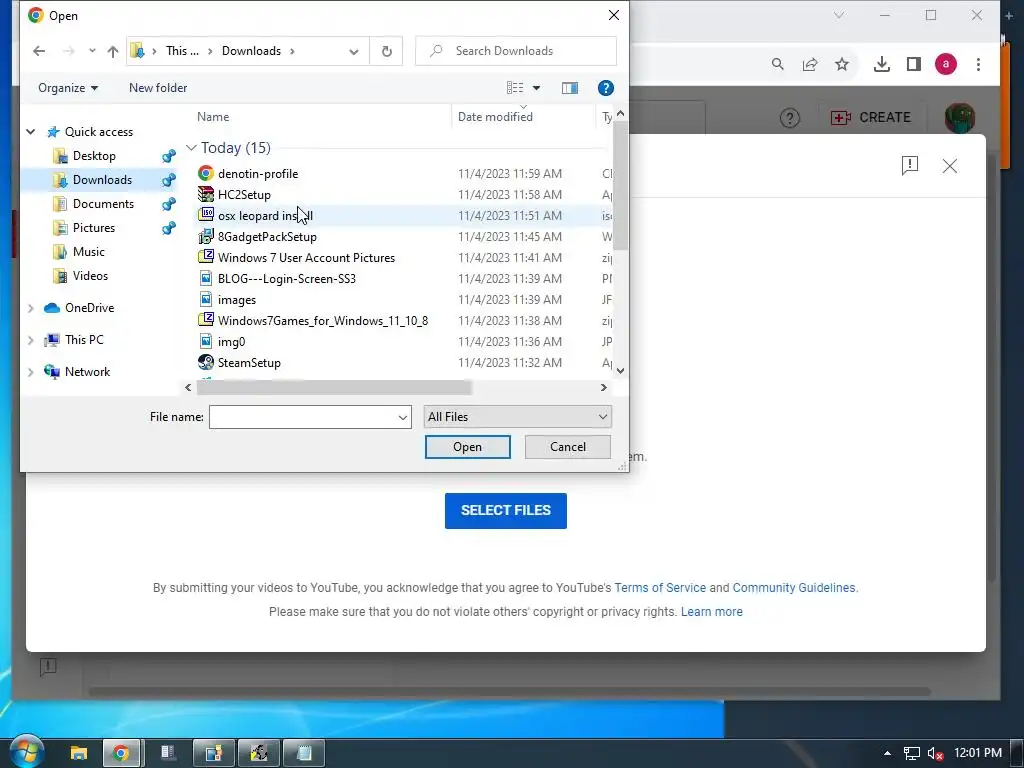Open the Learn more link

coord(711,612)
